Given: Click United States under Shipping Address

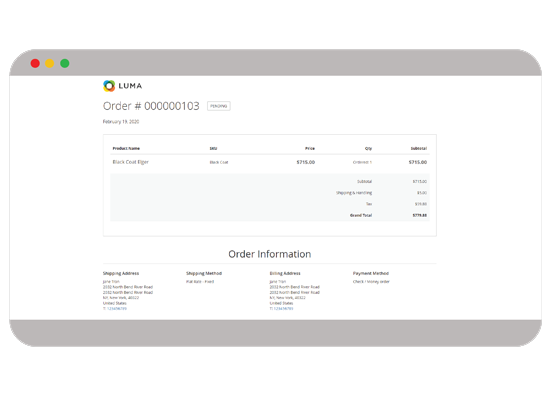Looking at the screenshot, I should click(115, 303).
